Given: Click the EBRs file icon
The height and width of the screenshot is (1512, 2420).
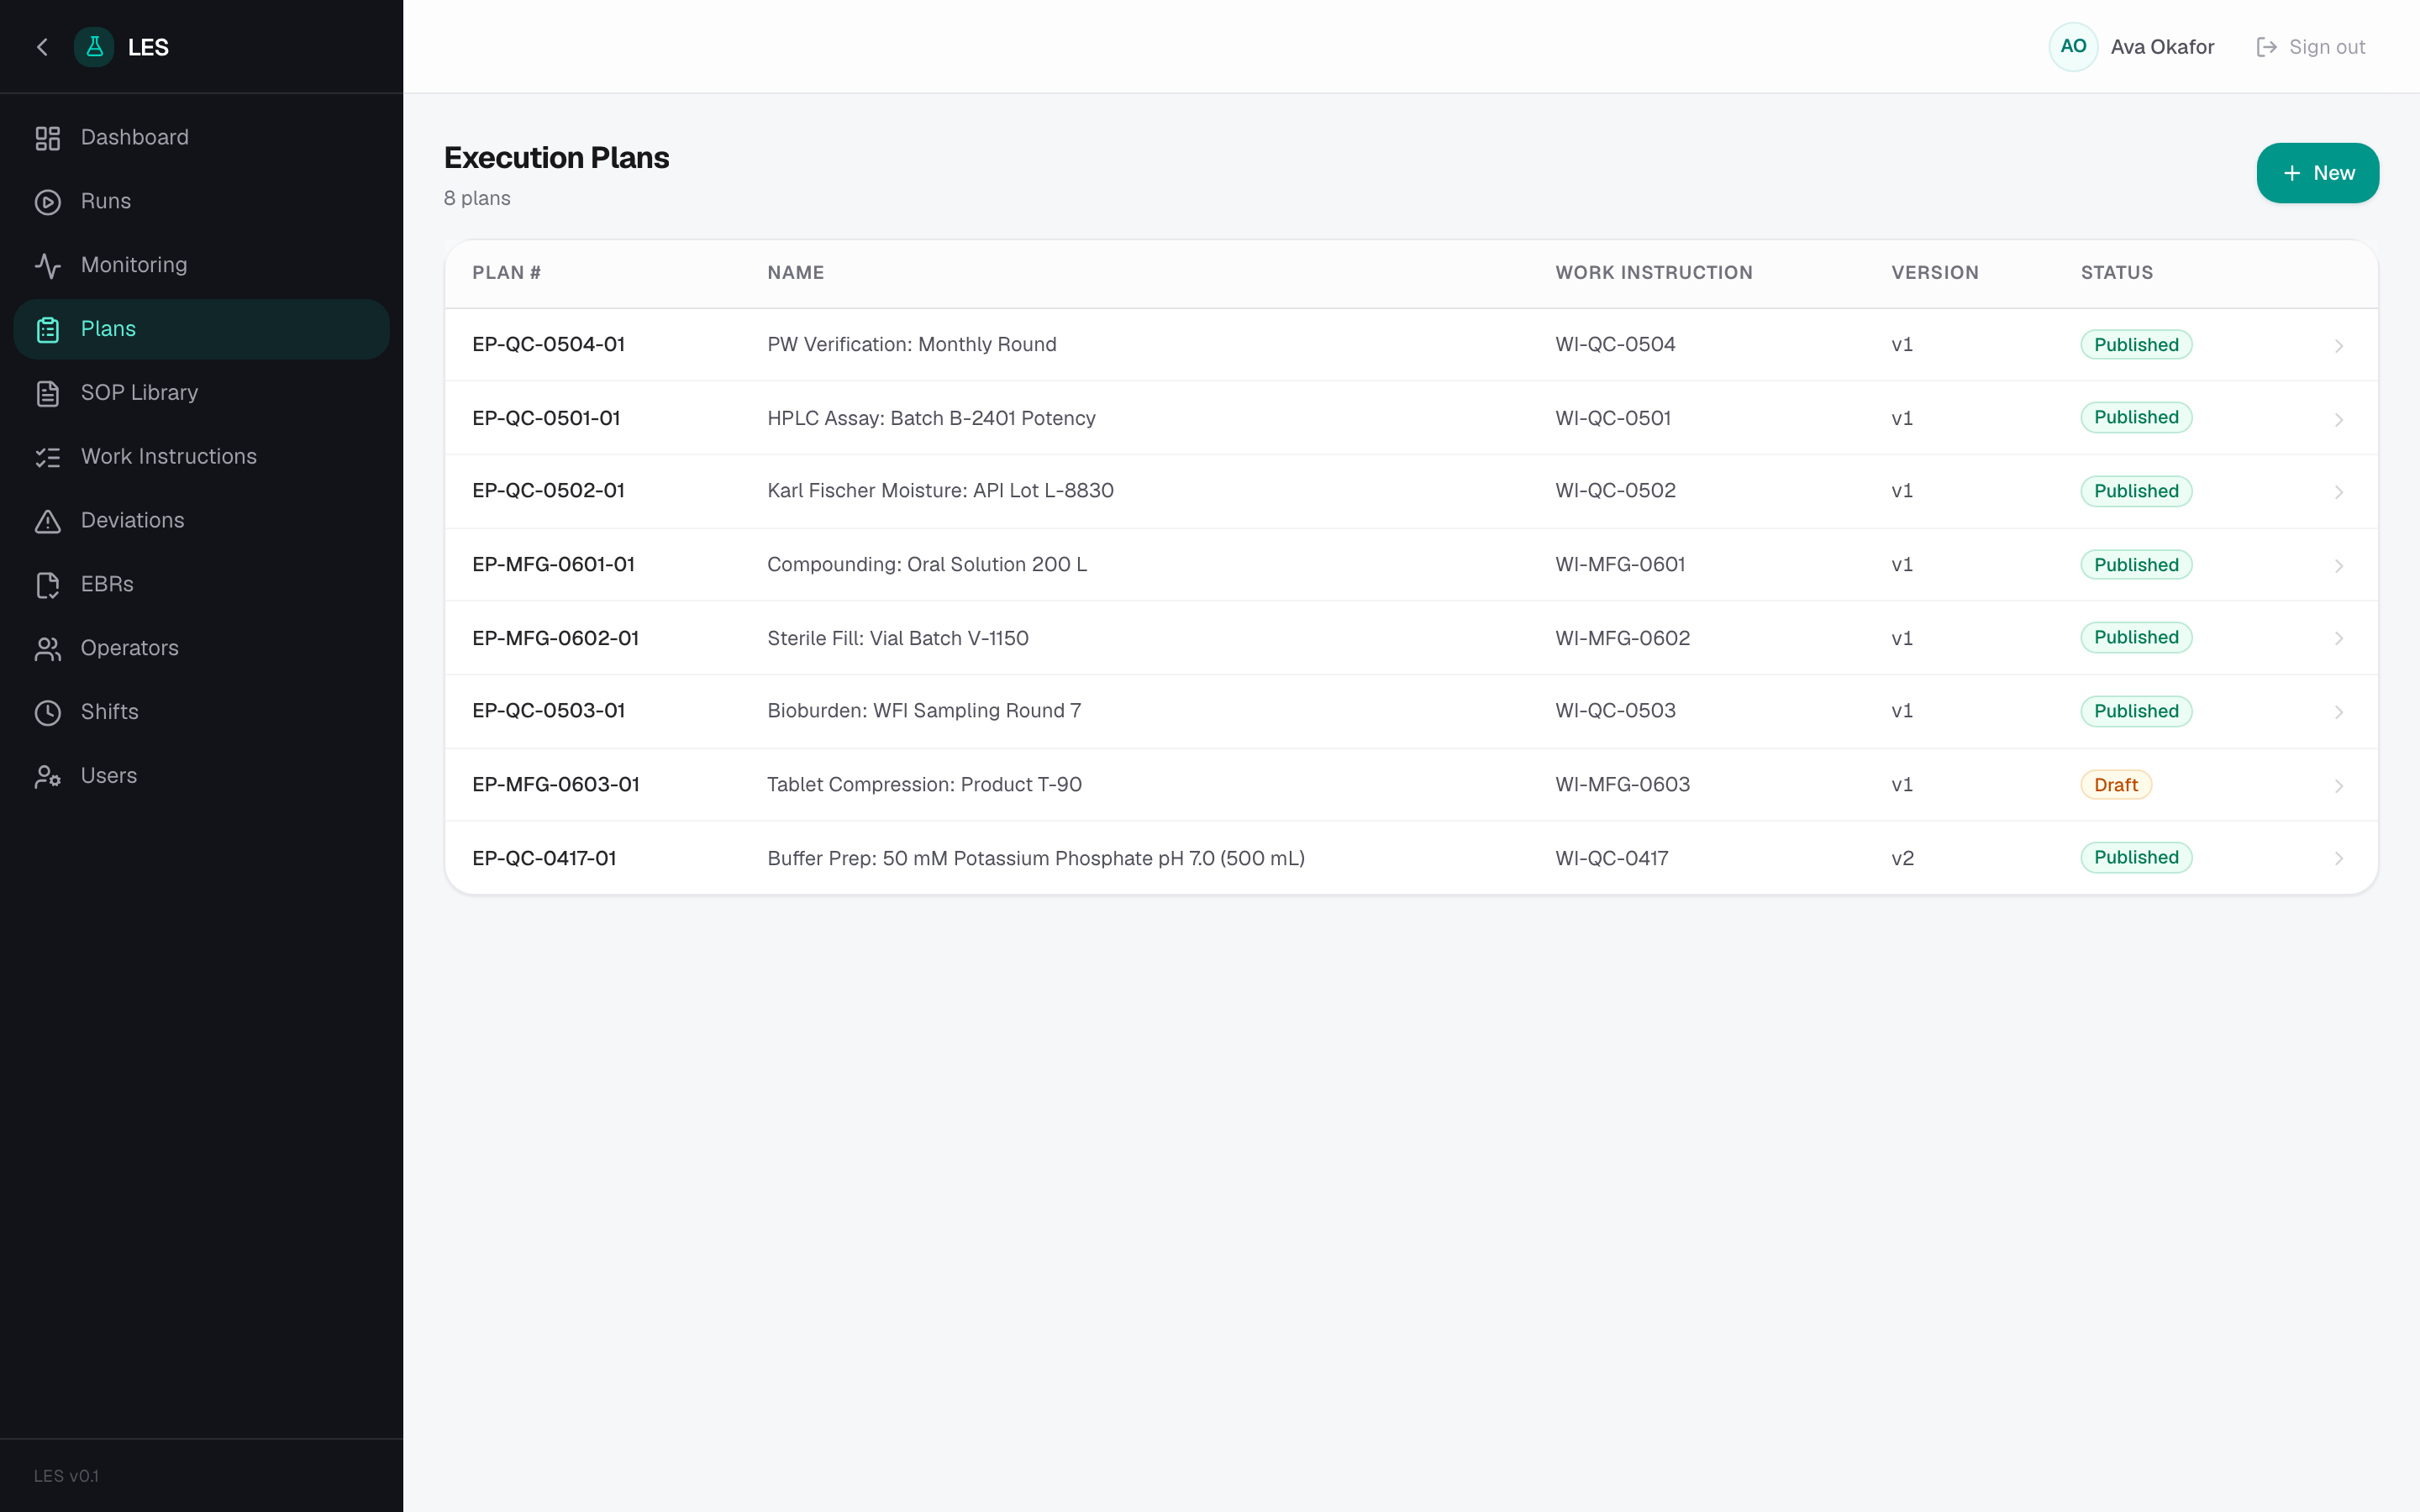Looking at the screenshot, I should pyautogui.click(x=48, y=585).
